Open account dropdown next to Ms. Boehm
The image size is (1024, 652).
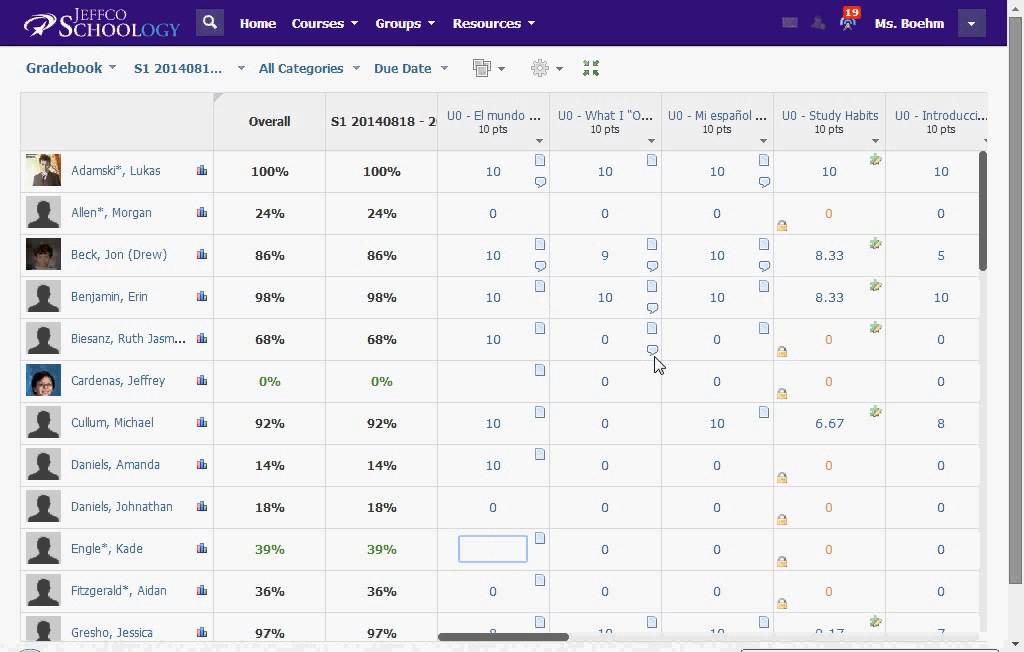971,24
